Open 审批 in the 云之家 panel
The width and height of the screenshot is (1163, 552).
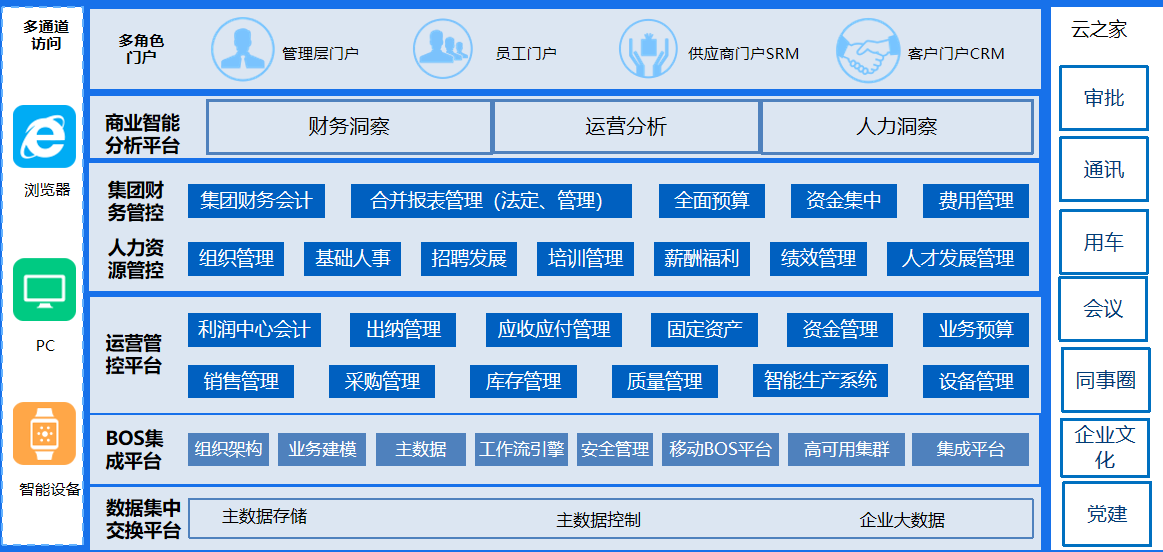tap(1104, 98)
